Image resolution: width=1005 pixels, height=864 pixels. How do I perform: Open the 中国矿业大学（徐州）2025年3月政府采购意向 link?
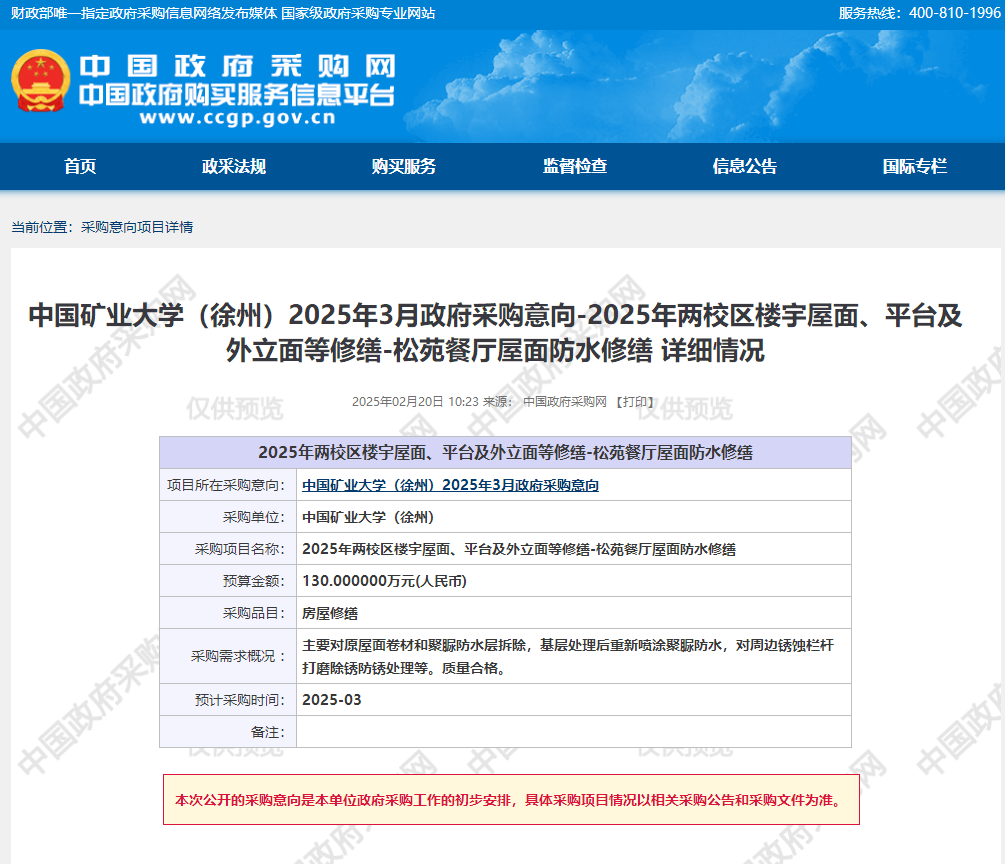click(451, 485)
